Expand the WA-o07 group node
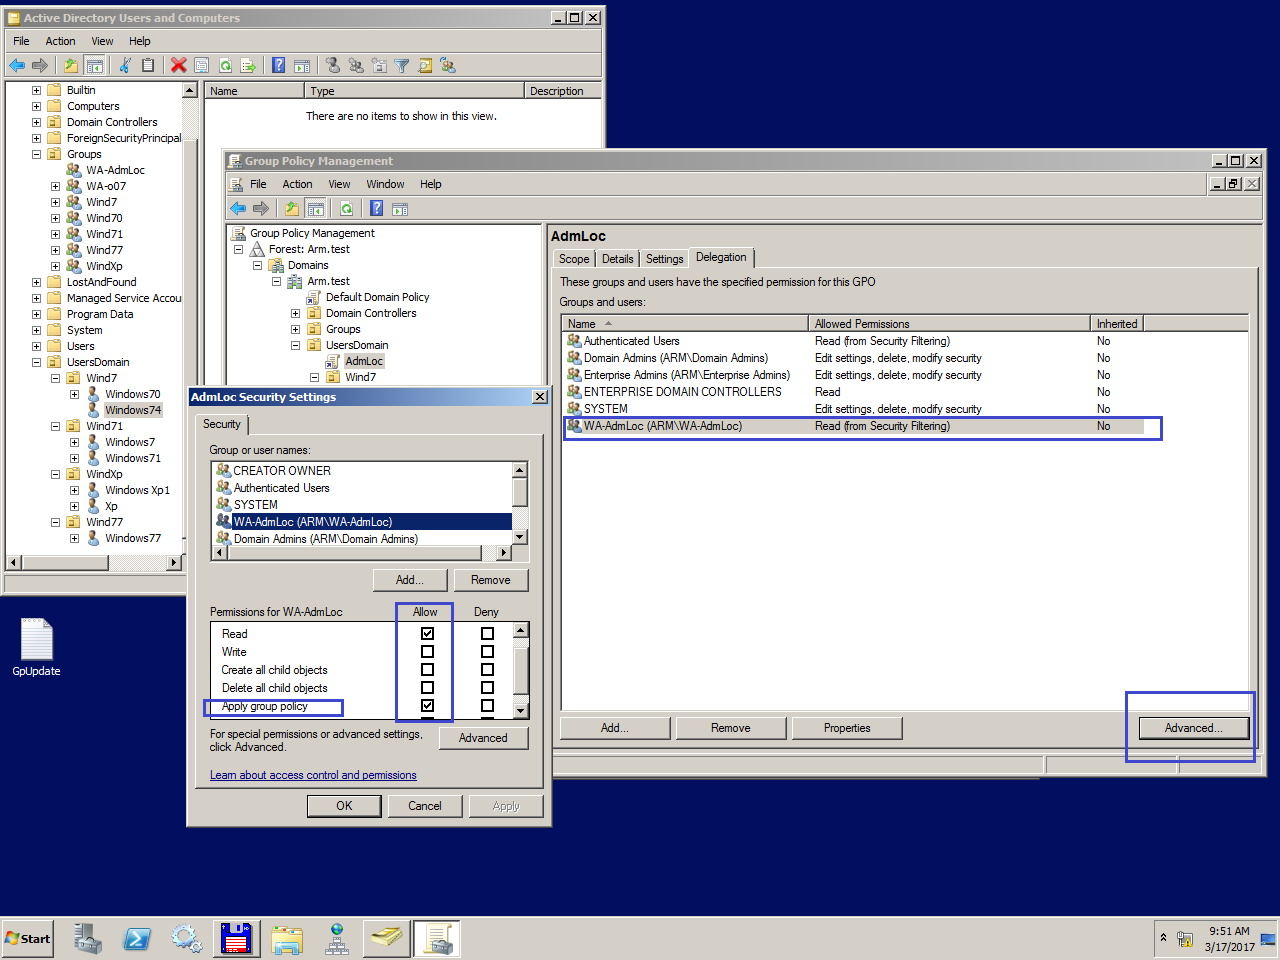 pyautogui.click(x=55, y=186)
